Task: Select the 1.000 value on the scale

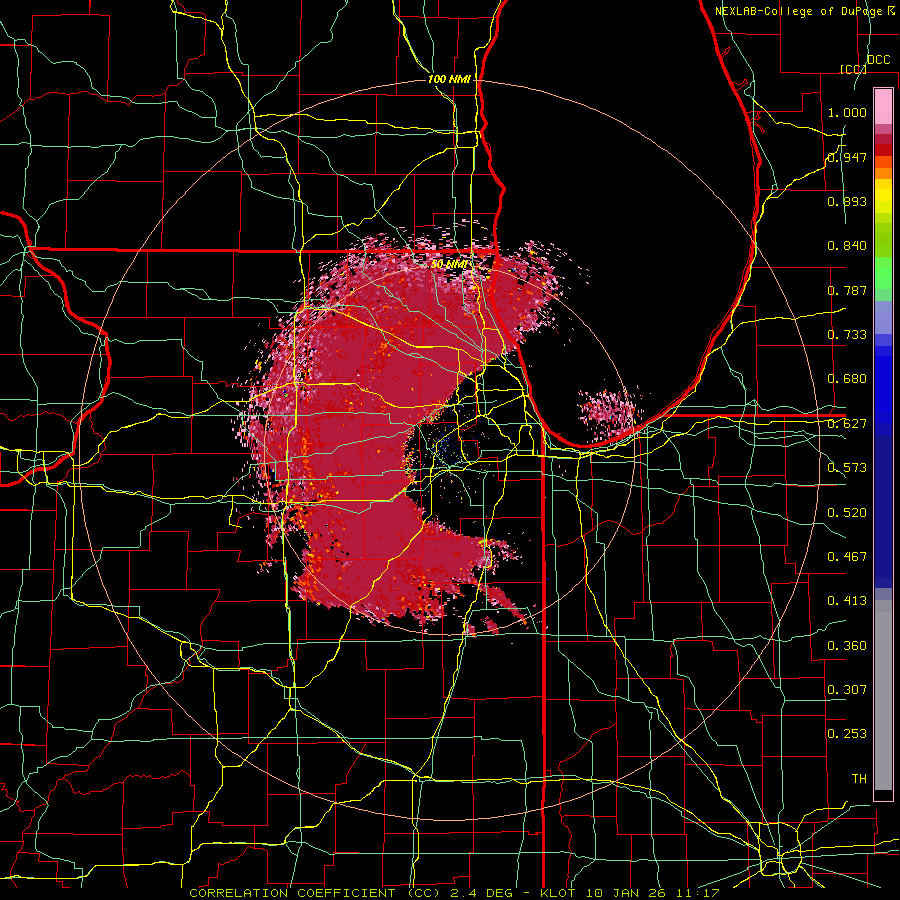Action: tap(847, 112)
